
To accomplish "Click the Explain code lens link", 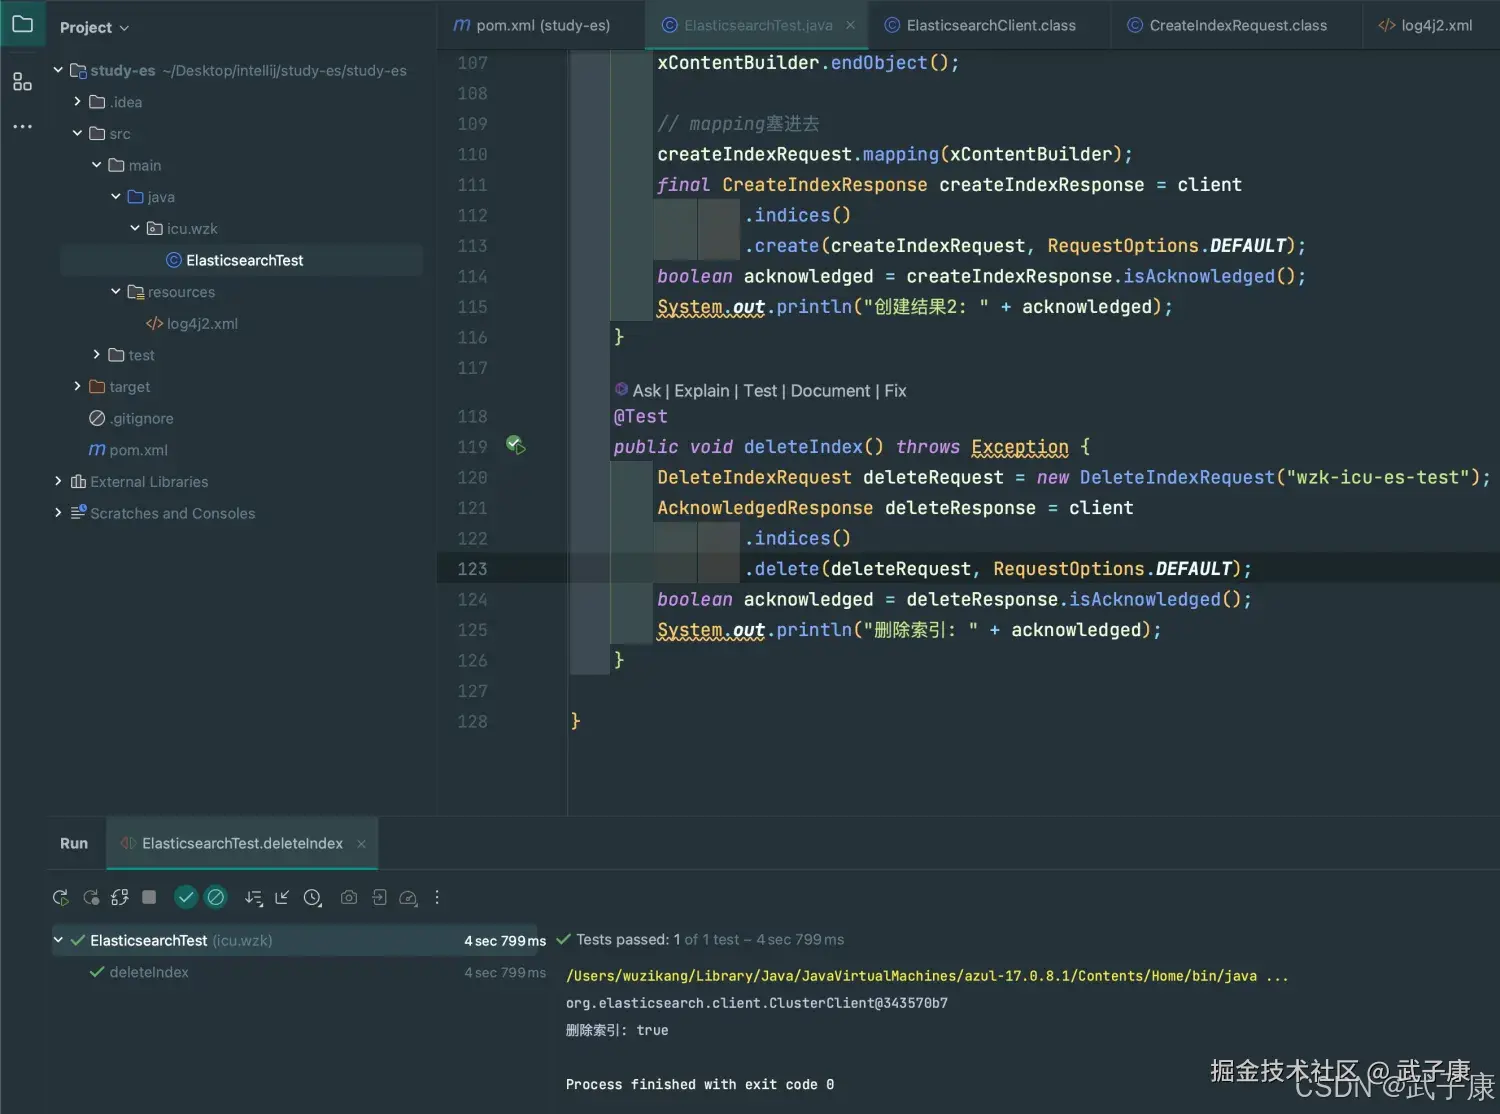I will (x=702, y=391).
